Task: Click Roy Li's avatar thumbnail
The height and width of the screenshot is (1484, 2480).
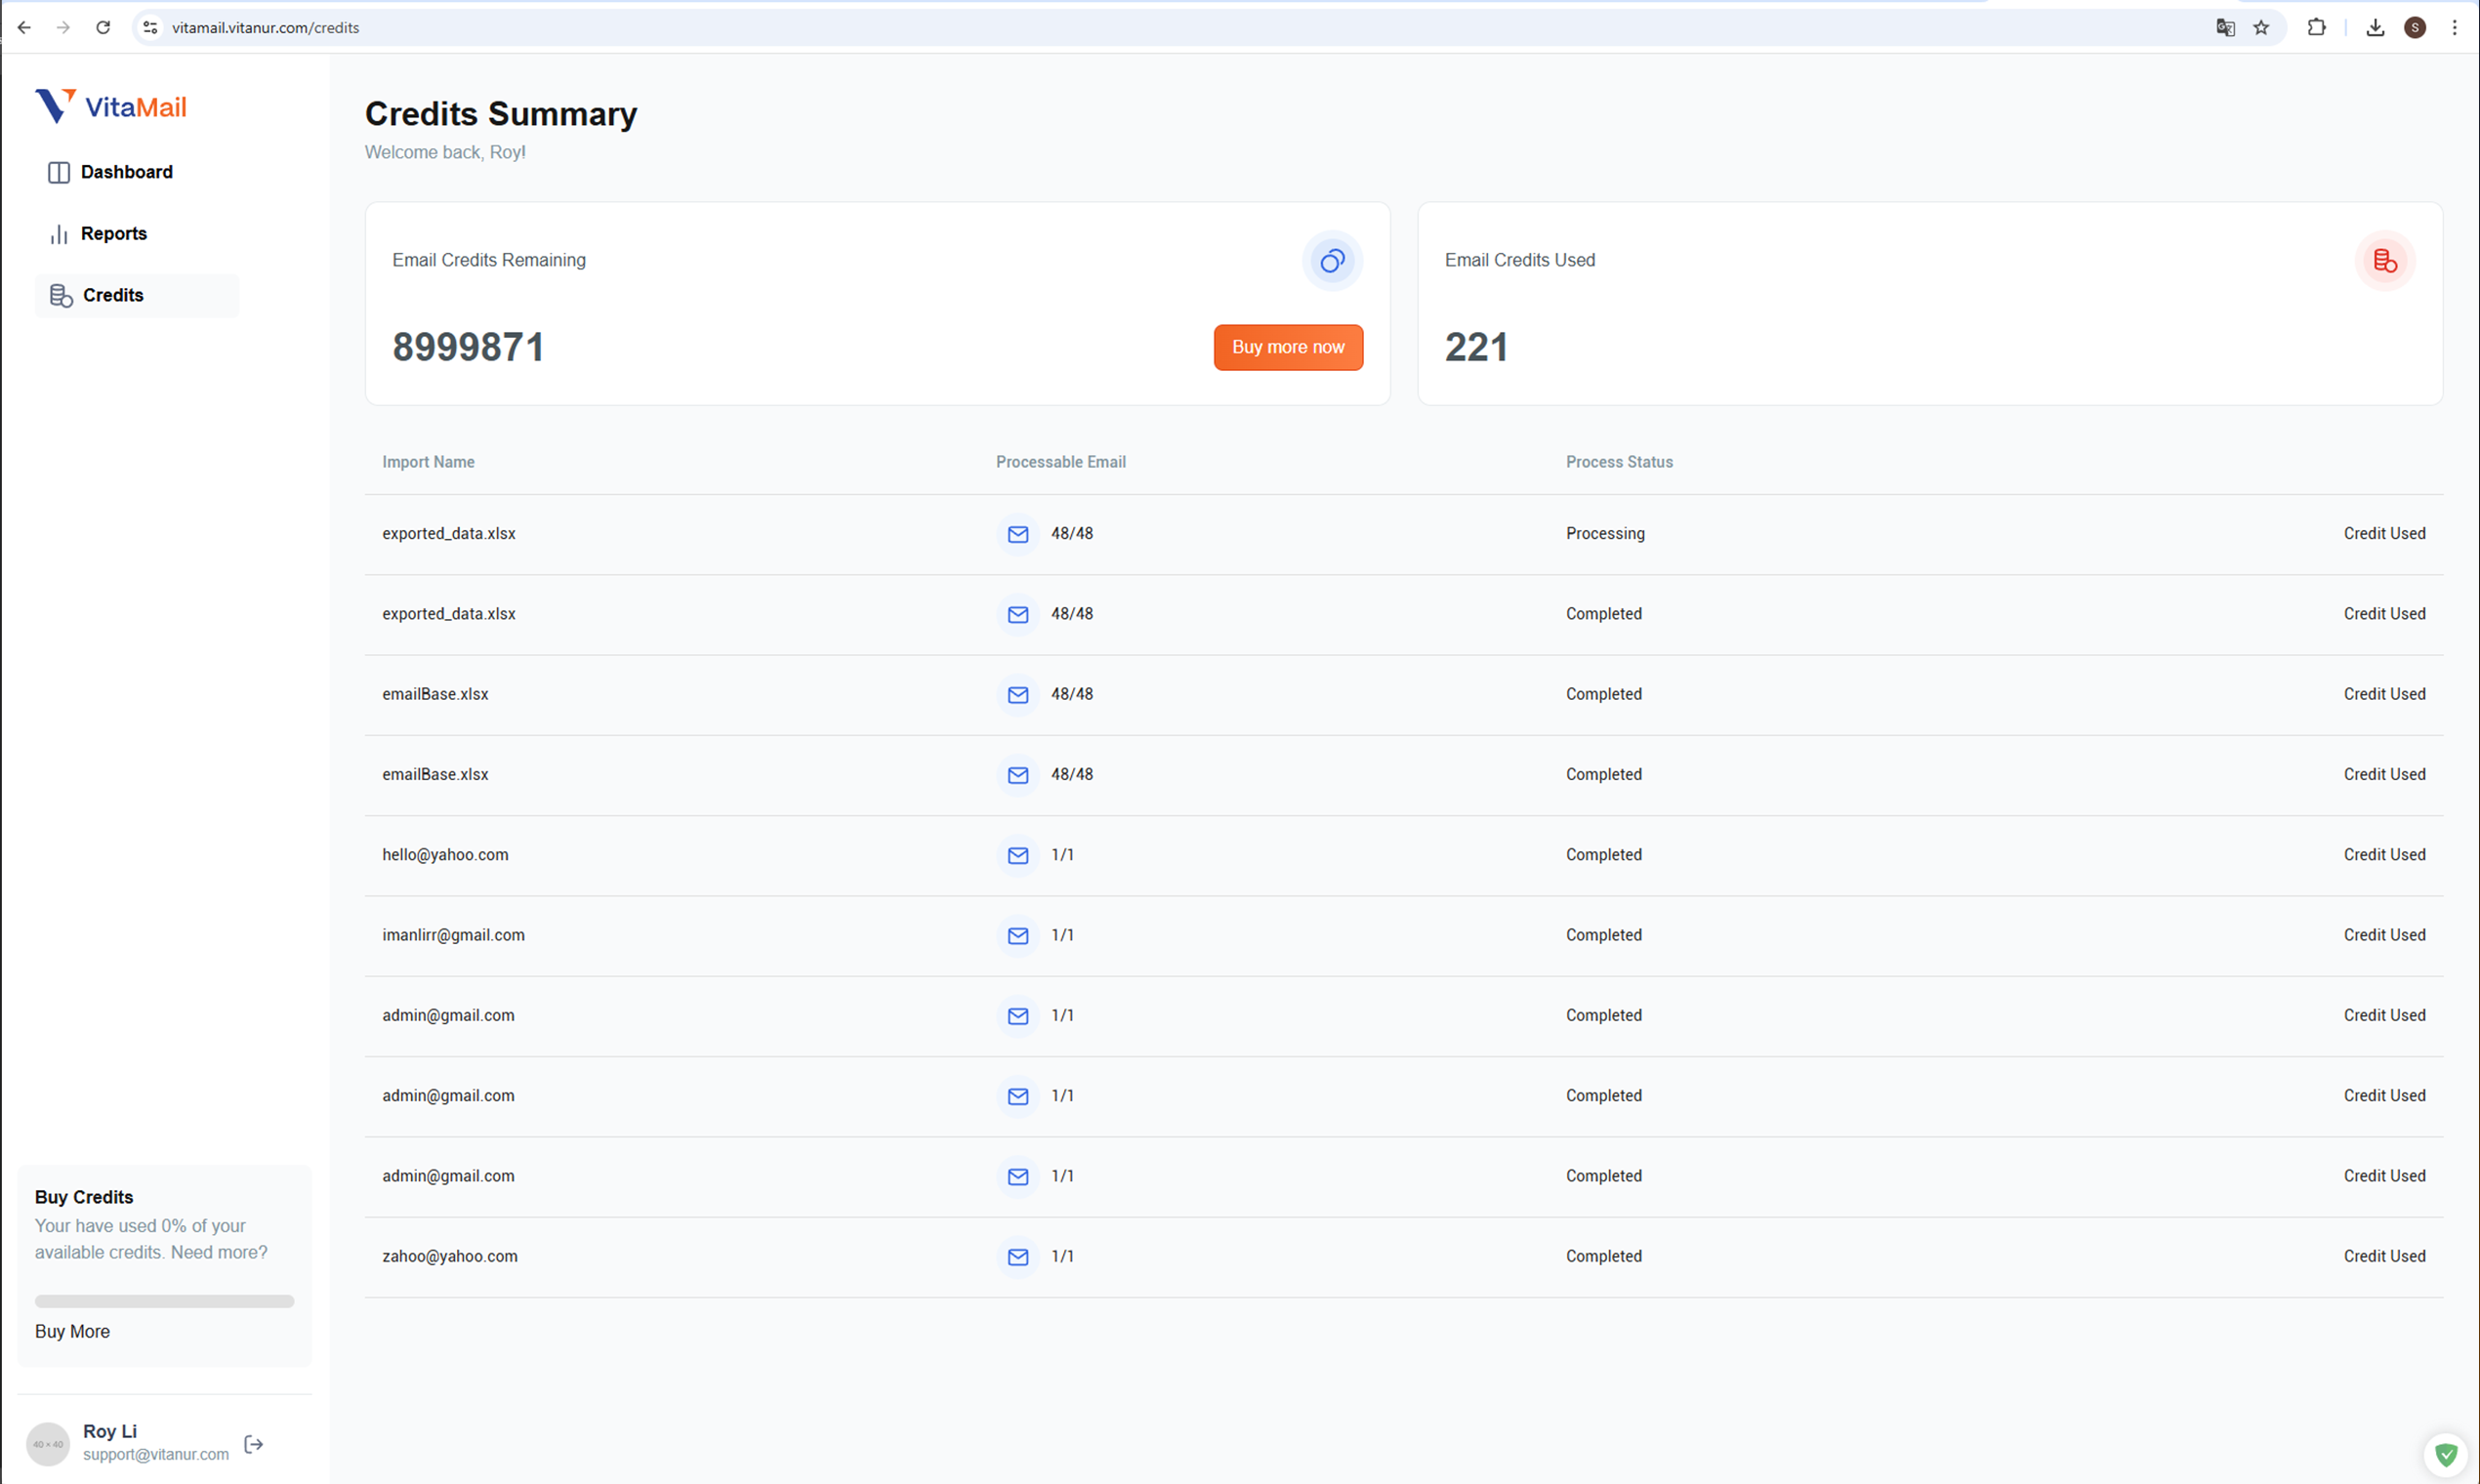Action: (x=48, y=1444)
